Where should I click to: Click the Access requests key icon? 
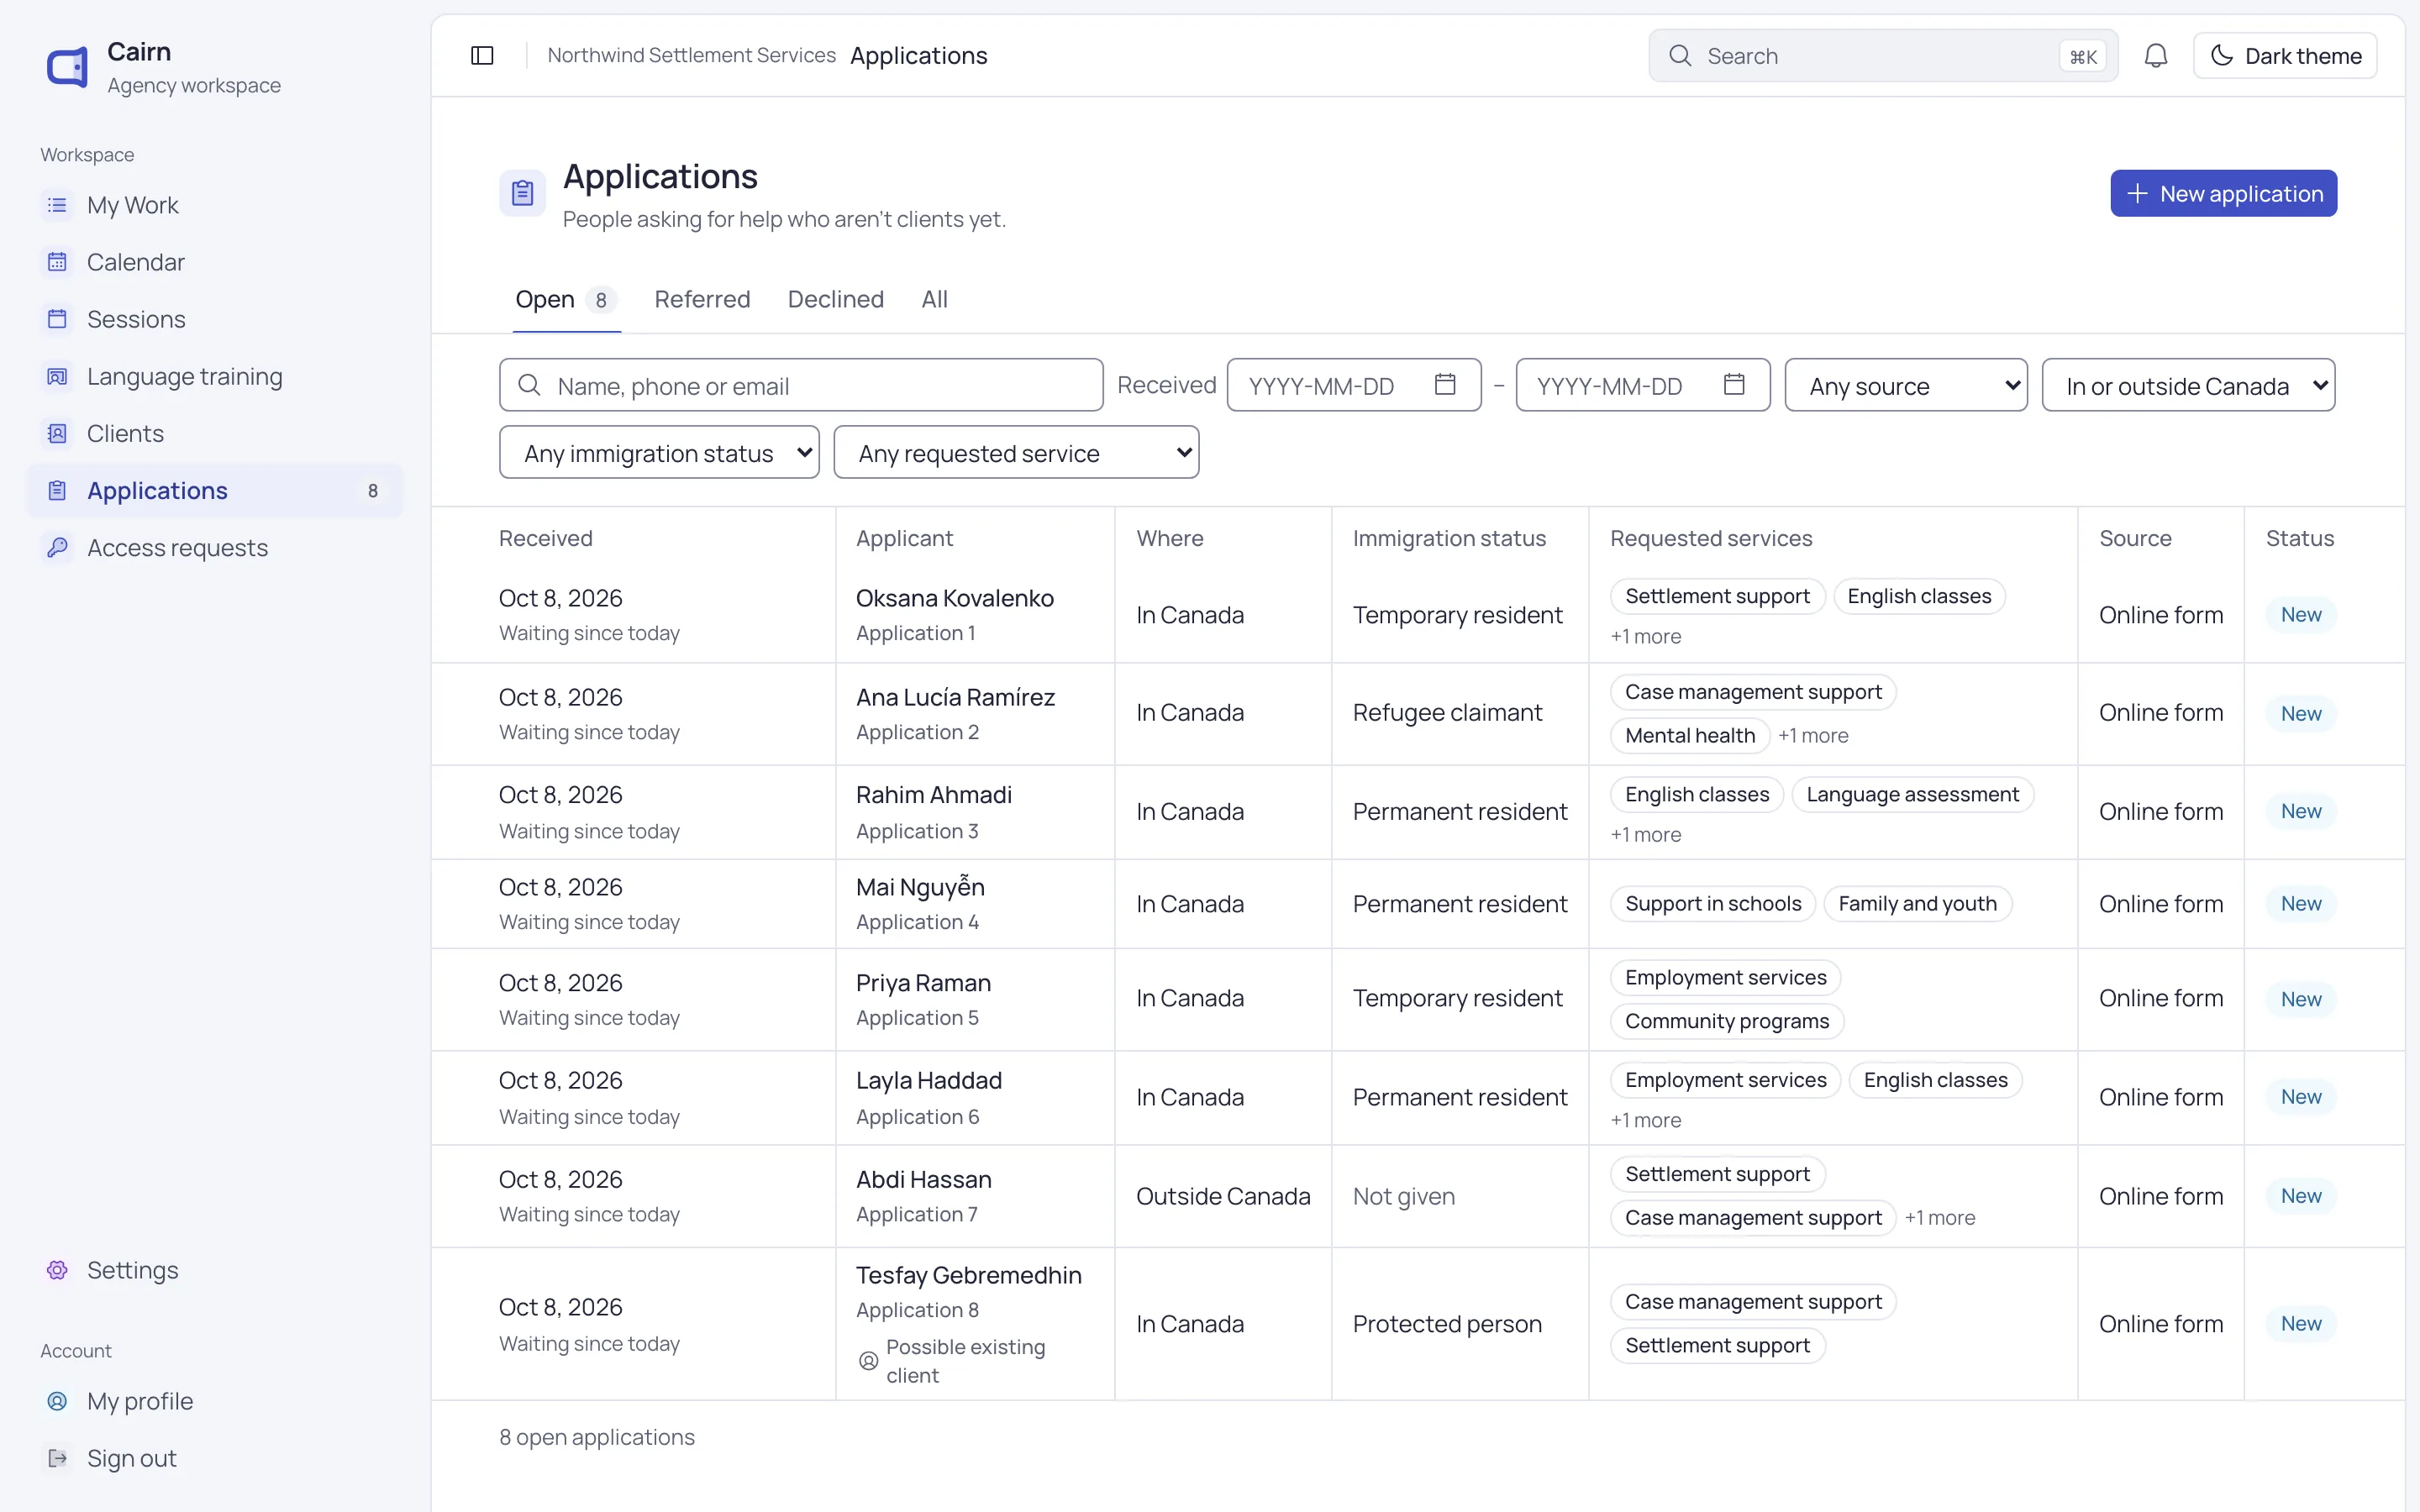click(57, 547)
